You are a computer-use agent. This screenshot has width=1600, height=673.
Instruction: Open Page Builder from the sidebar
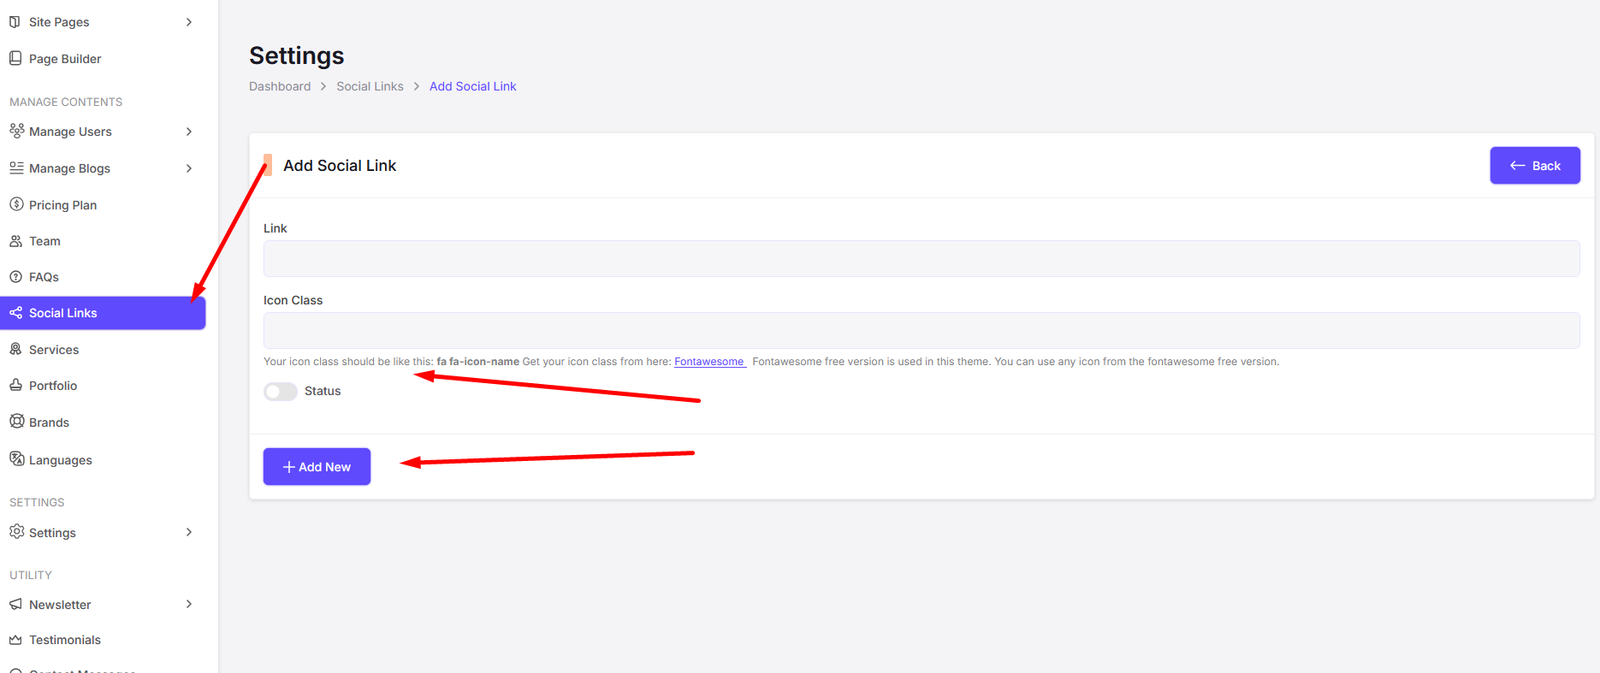coord(65,59)
